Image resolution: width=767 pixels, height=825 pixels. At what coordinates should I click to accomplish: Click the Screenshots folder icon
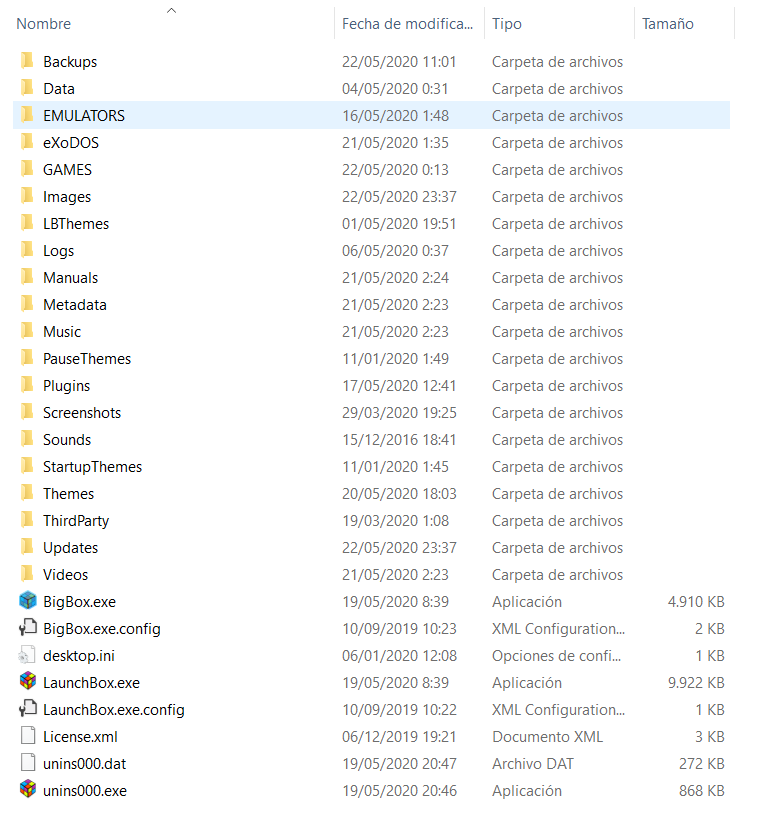(x=27, y=411)
